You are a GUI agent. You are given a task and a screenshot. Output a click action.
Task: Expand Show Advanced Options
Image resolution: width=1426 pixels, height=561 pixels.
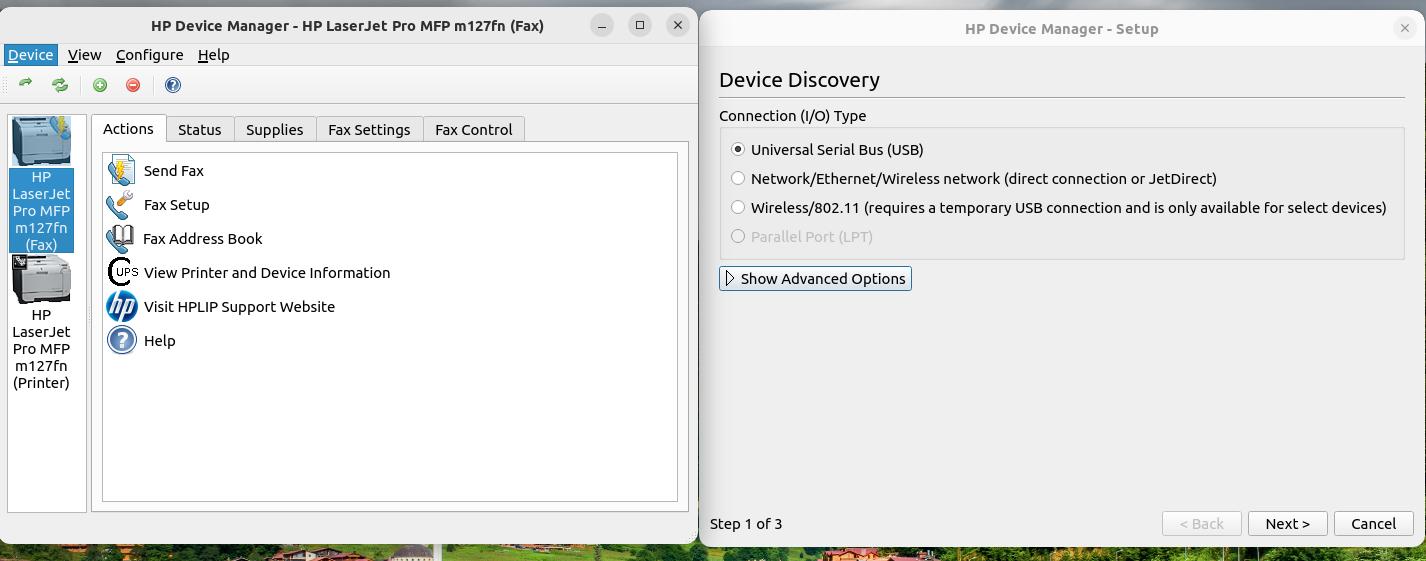[x=815, y=279]
